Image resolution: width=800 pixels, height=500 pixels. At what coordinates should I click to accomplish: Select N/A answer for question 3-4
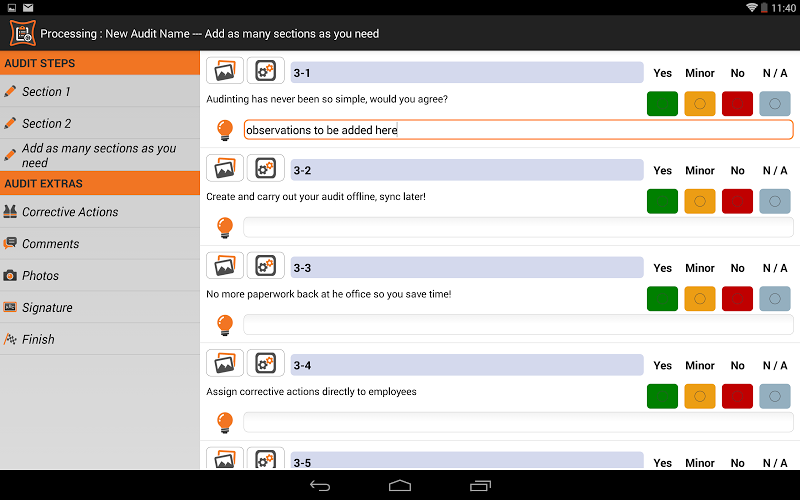point(774,396)
